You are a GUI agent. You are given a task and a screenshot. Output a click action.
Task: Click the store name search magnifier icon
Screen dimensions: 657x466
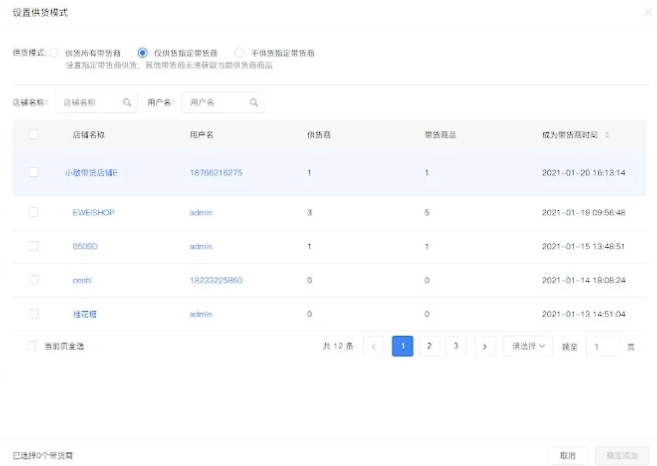[127, 102]
